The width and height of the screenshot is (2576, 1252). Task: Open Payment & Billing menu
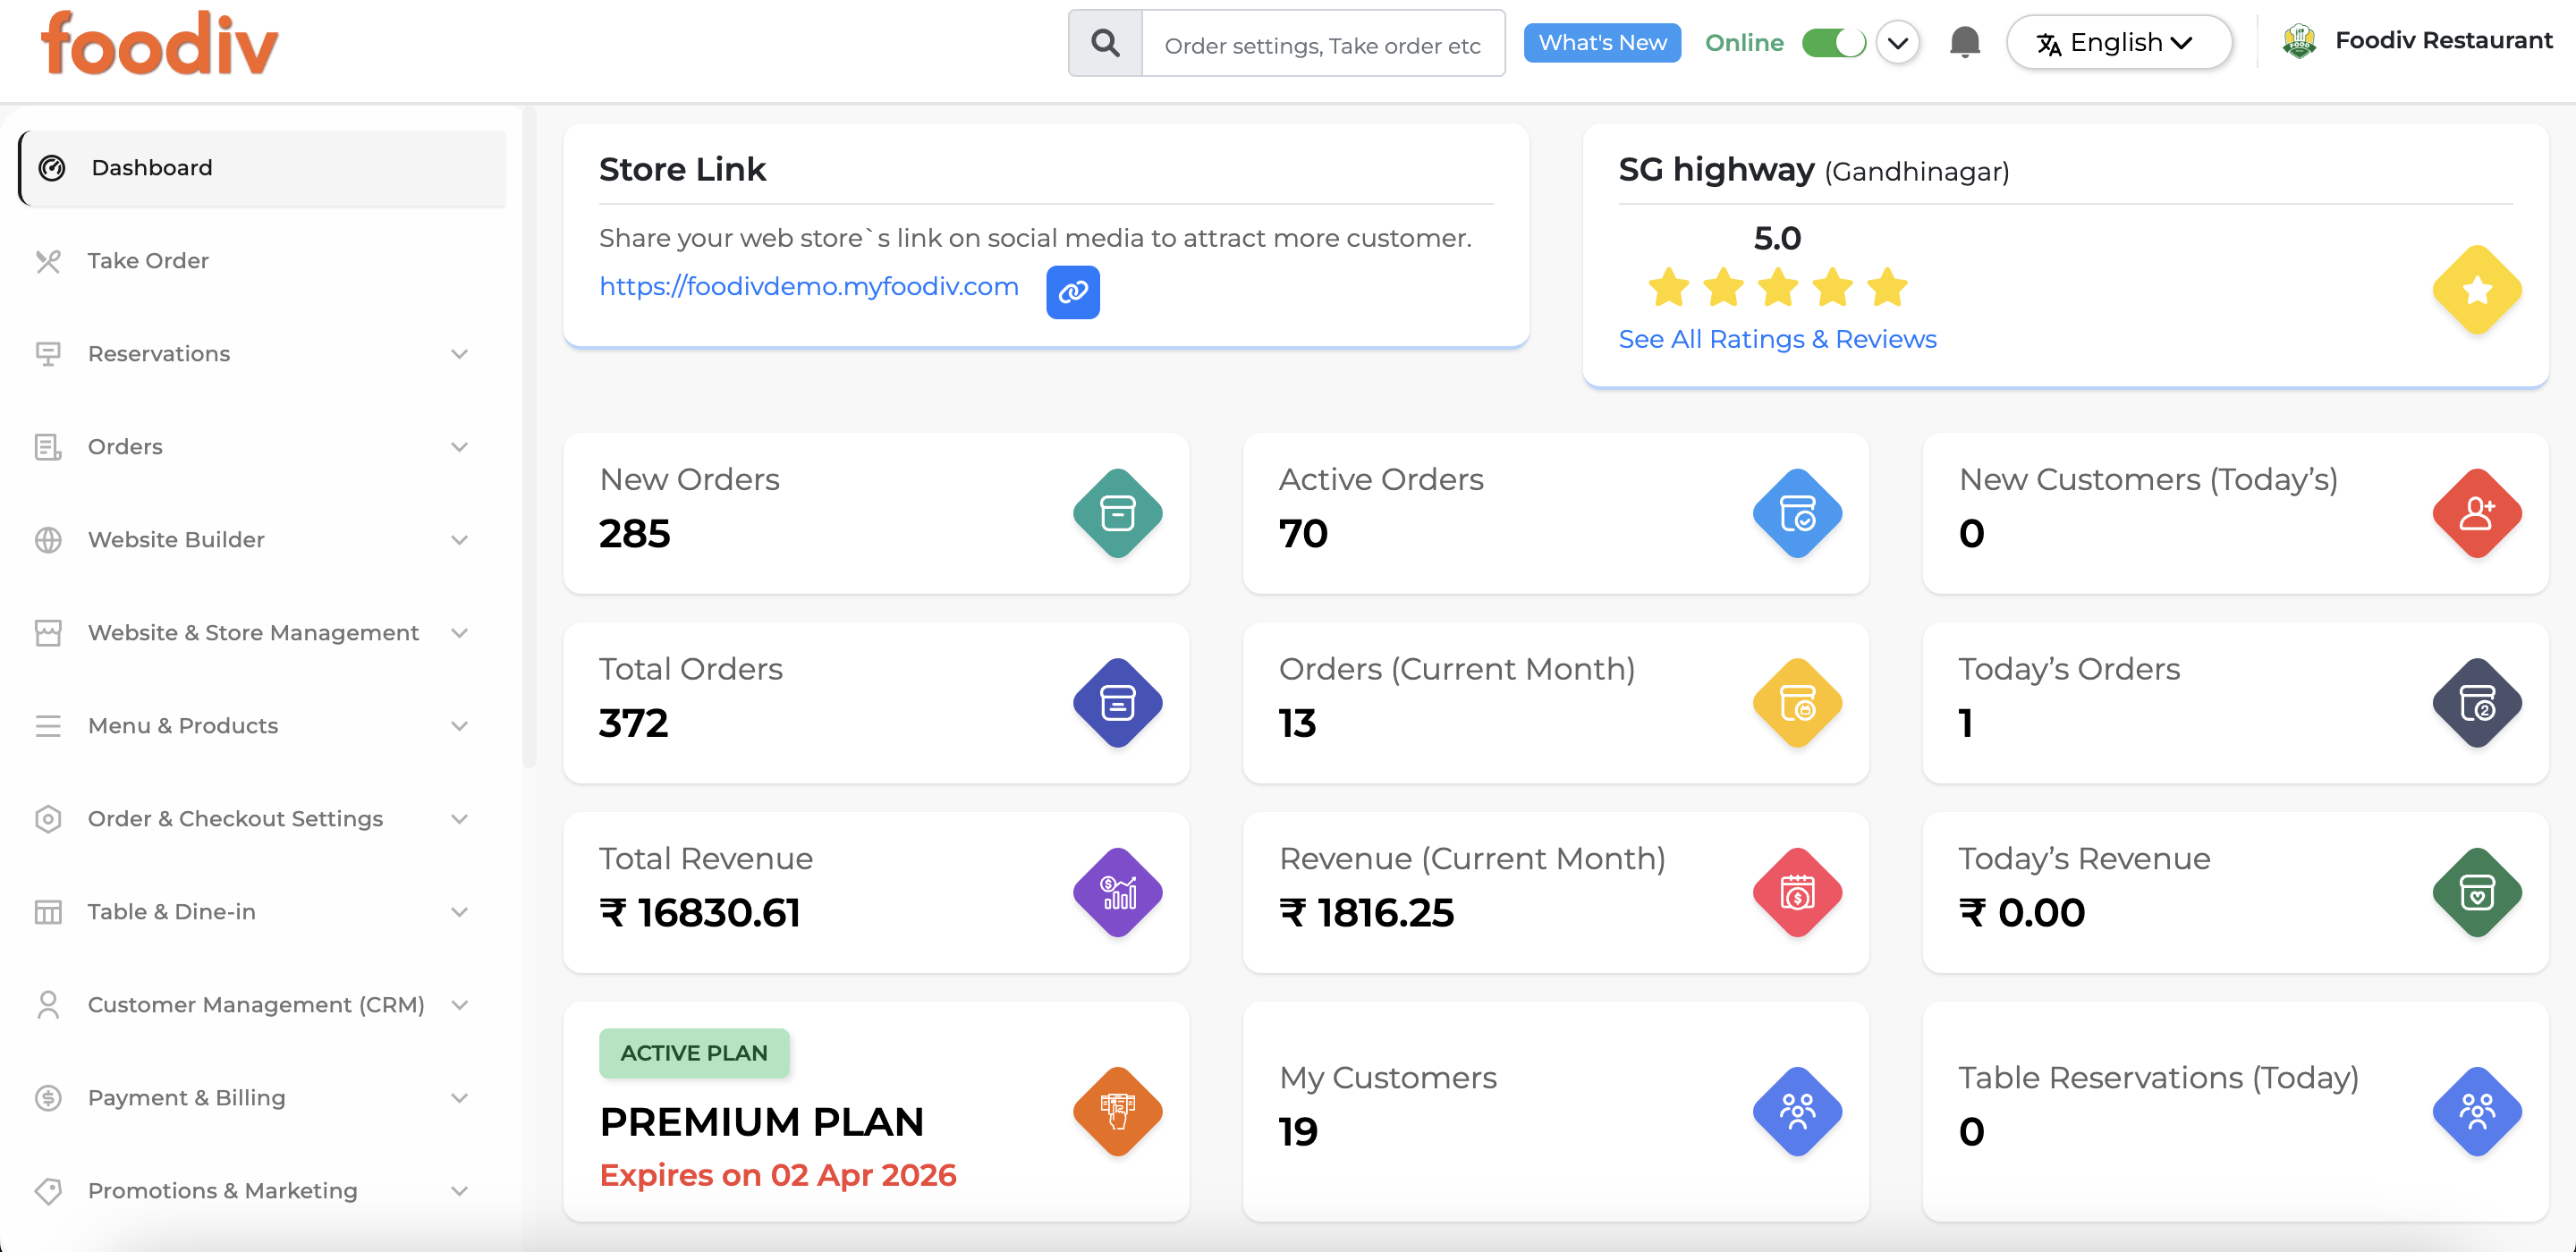tap(185, 1097)
